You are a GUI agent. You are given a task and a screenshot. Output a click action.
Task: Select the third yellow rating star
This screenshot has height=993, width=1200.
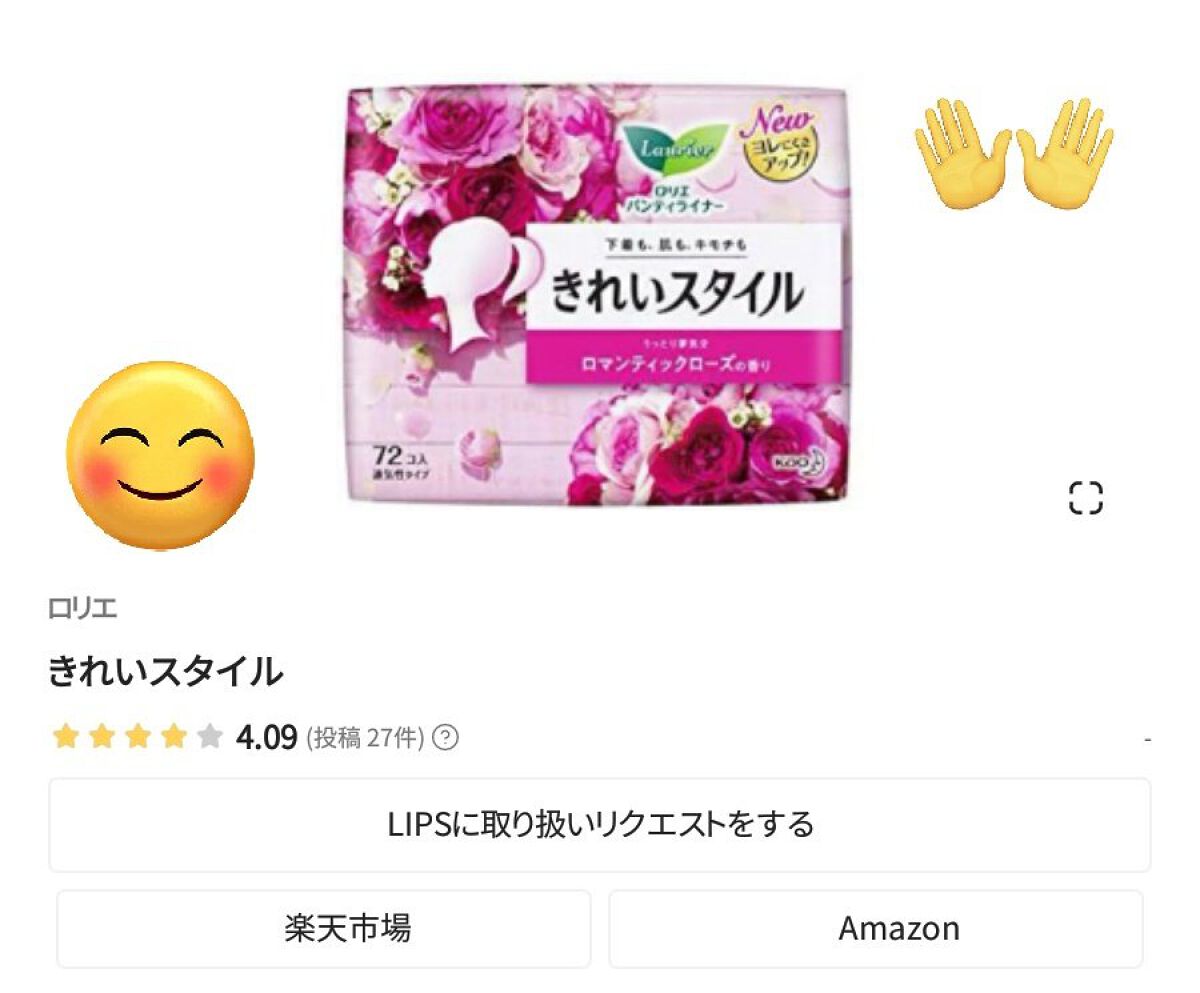(x=137, y=738)
